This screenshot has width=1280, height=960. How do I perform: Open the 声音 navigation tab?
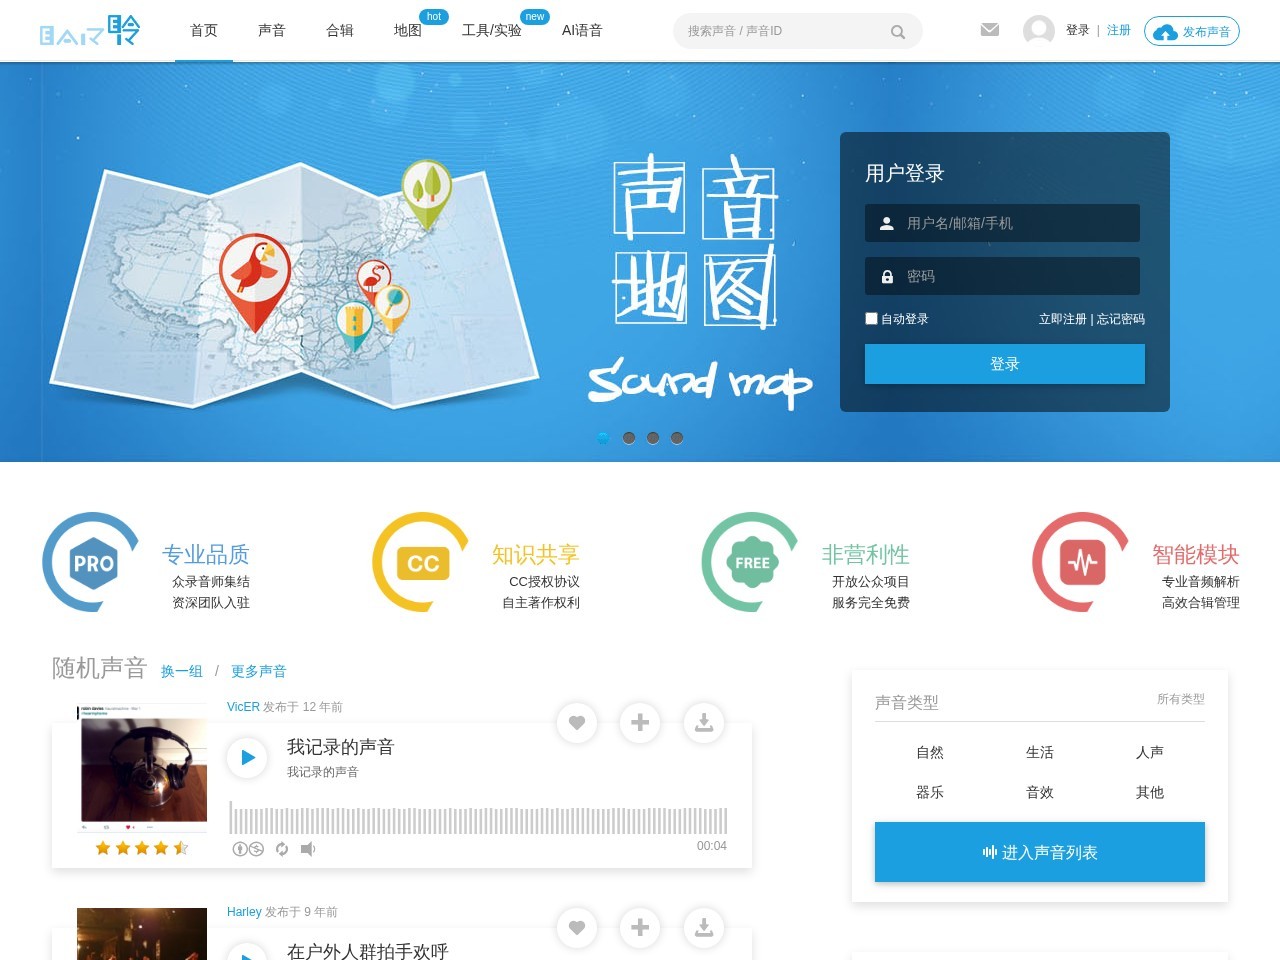click(272, 31)
